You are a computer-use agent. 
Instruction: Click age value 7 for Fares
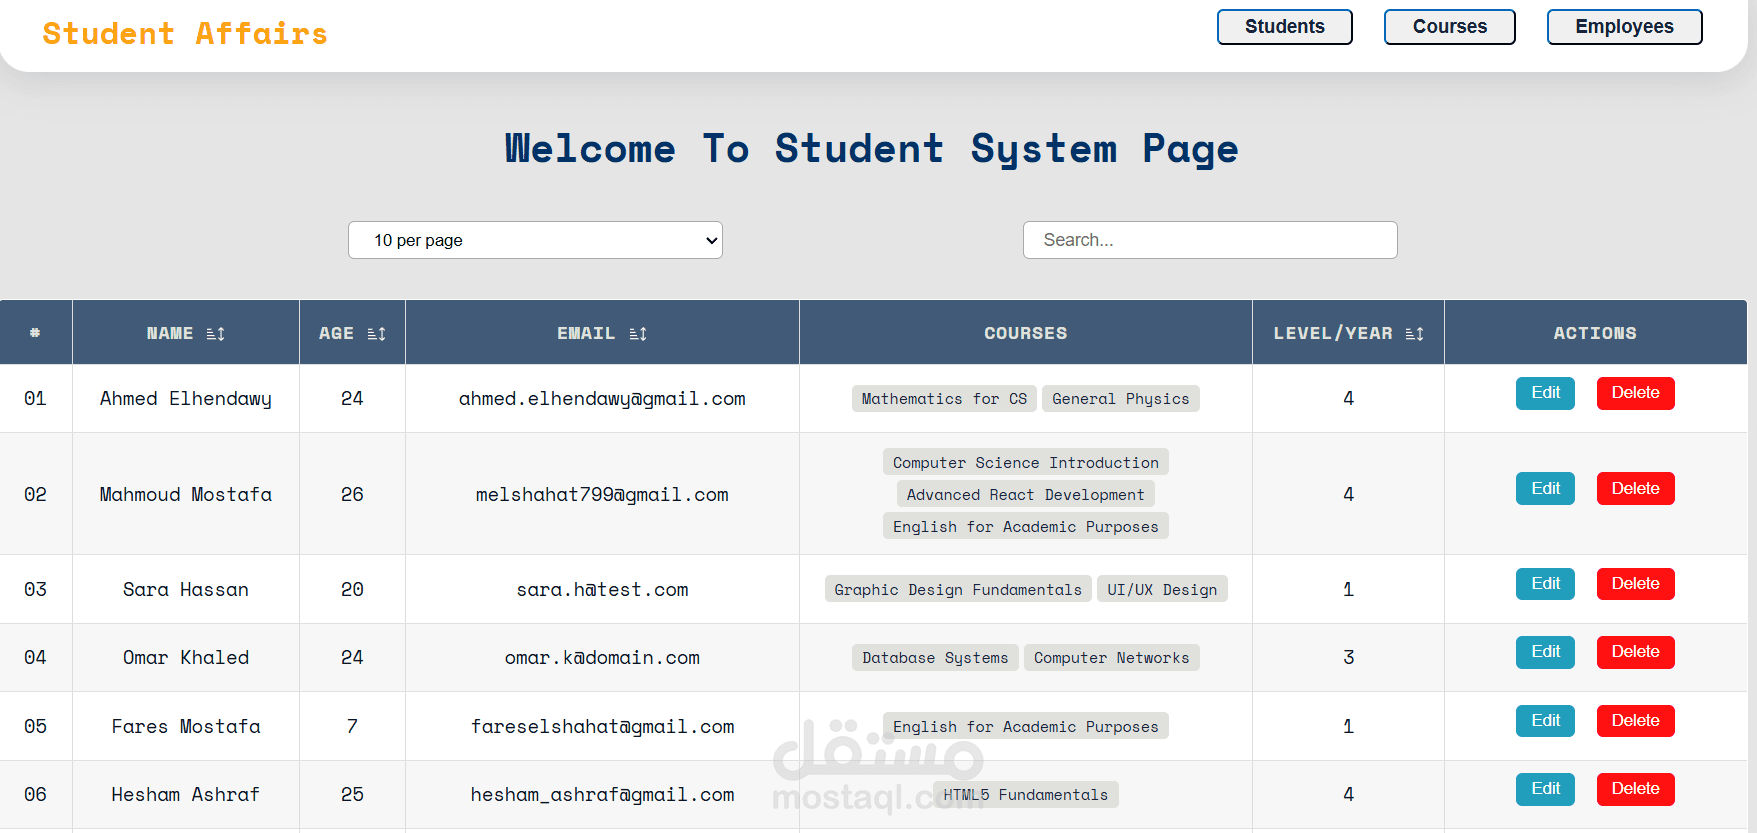(x=352, y=727)
